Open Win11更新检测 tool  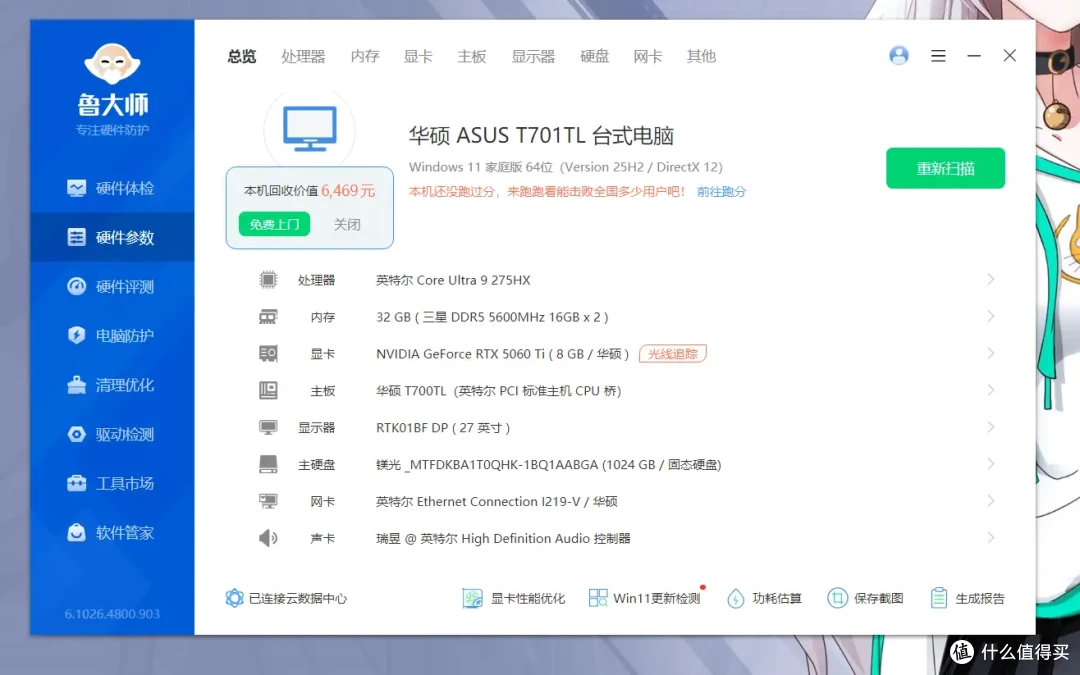click(x=646, y=598)
